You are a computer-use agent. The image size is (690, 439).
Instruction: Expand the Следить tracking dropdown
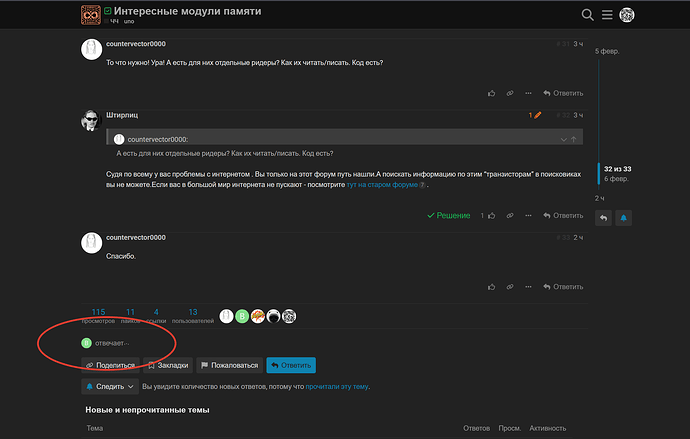[x=109, y=385]
